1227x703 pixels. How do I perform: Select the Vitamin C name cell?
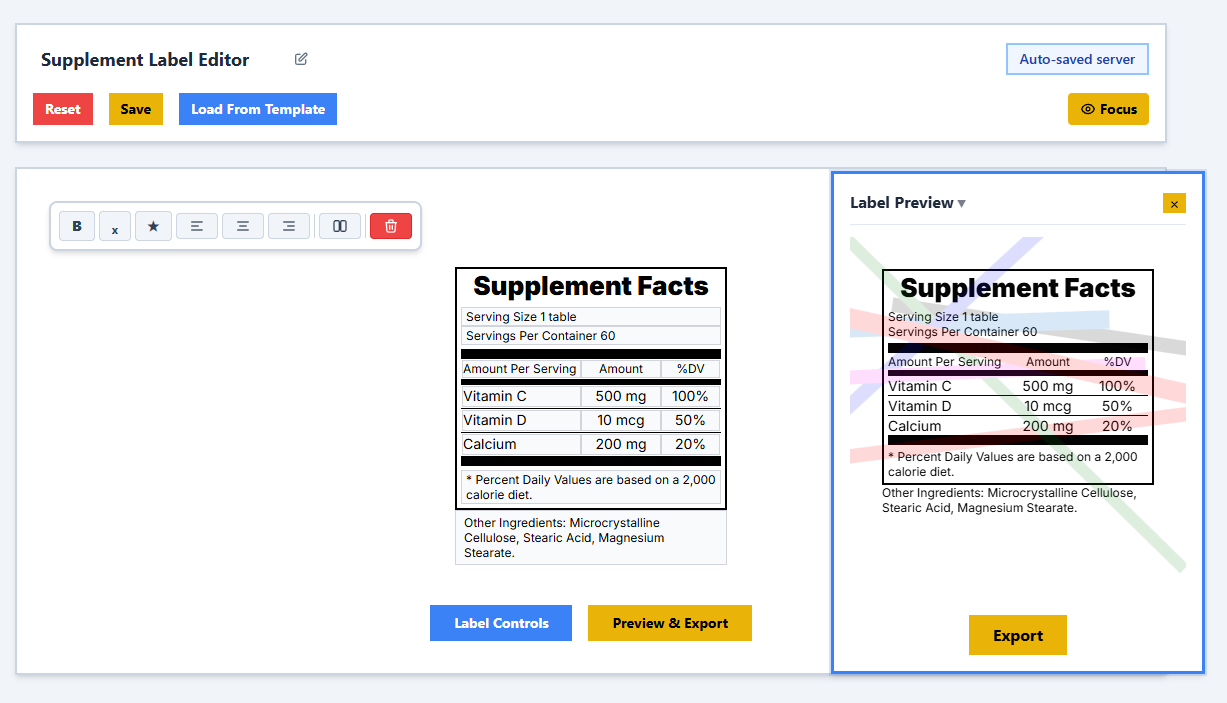pos(520,396)
